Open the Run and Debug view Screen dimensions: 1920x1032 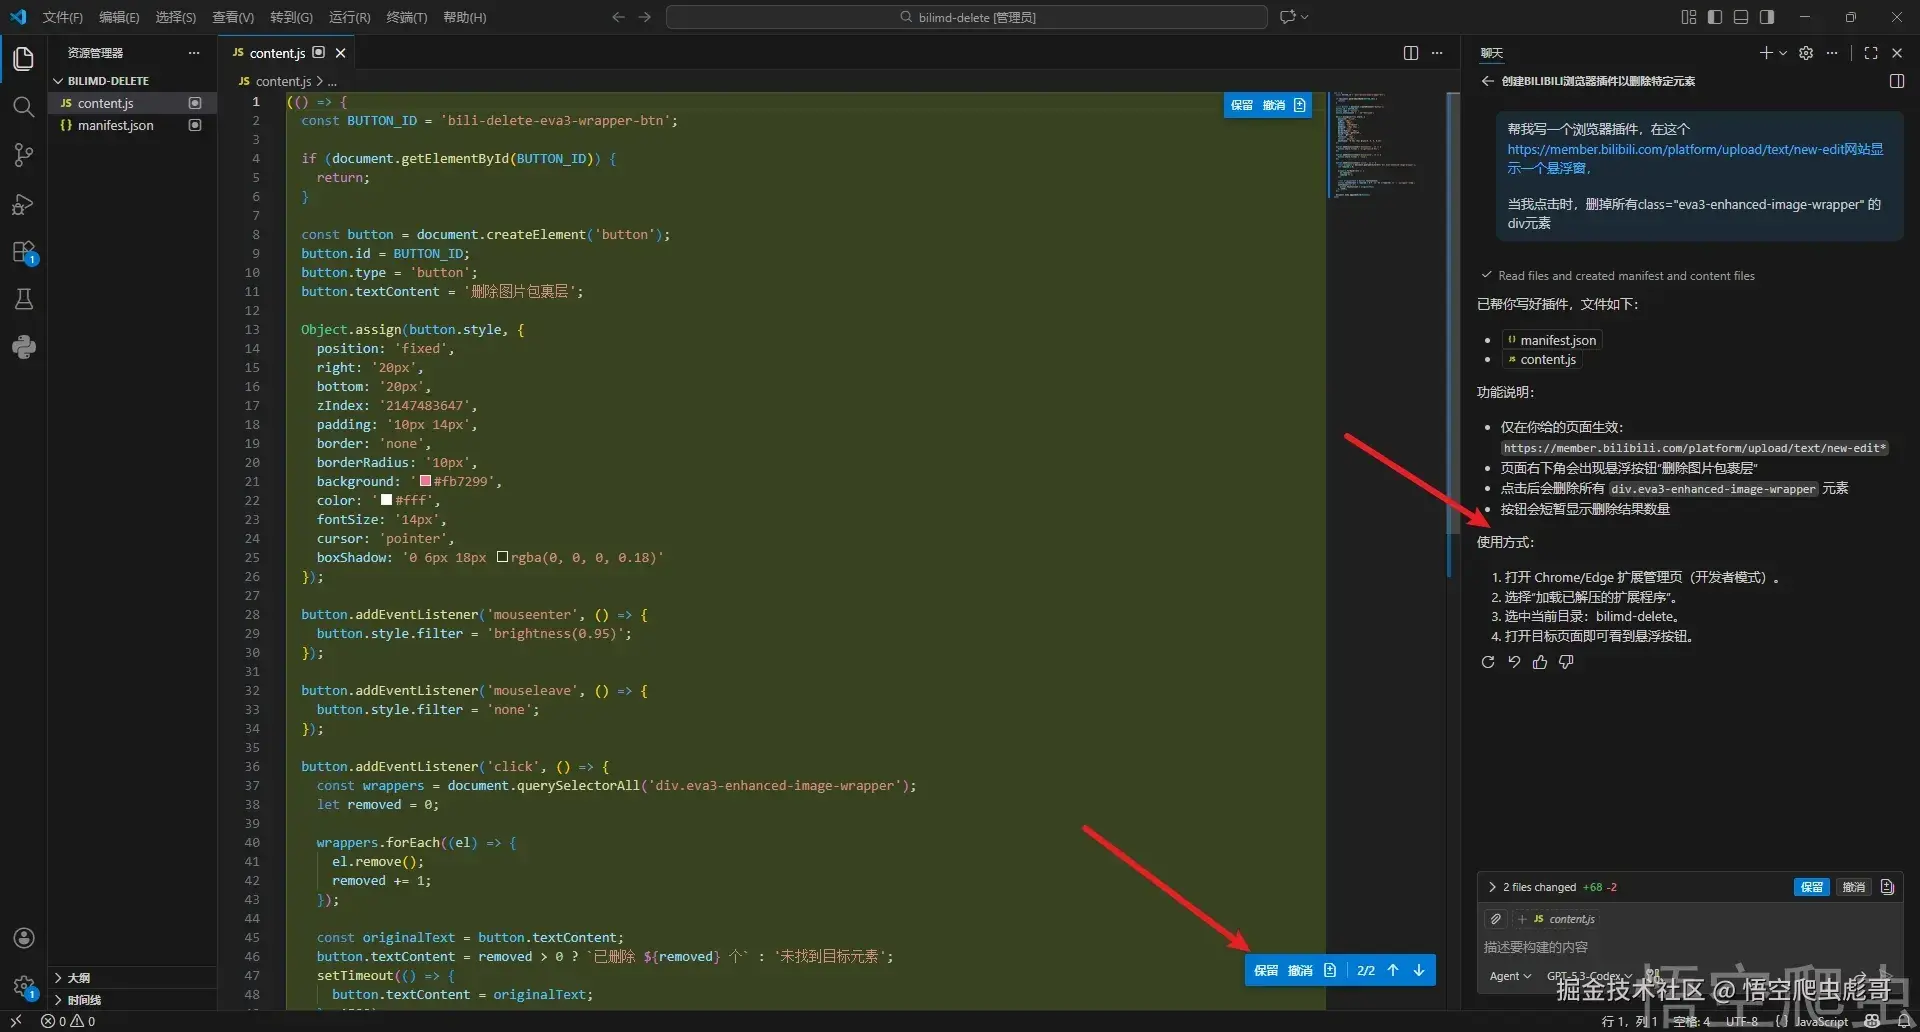point(23,204)
